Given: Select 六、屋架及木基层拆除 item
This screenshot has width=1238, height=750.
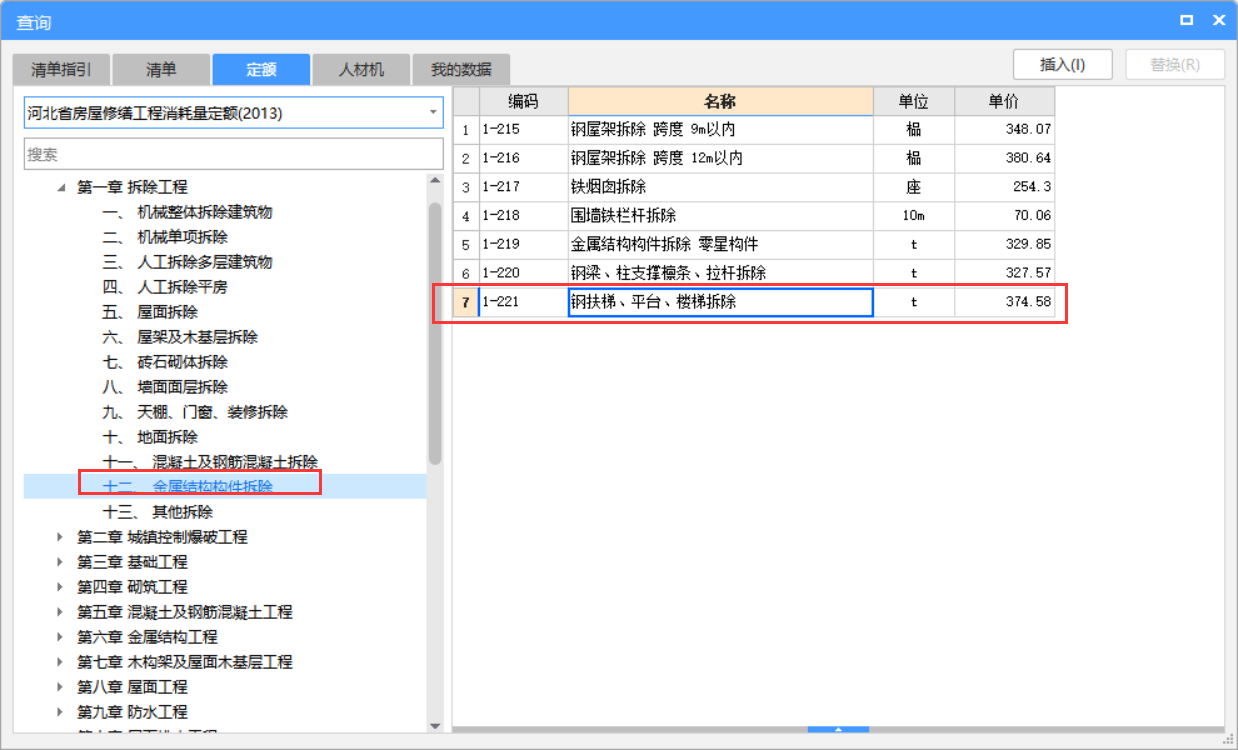Looking at the screenshot, I should [x=180, y=337].
